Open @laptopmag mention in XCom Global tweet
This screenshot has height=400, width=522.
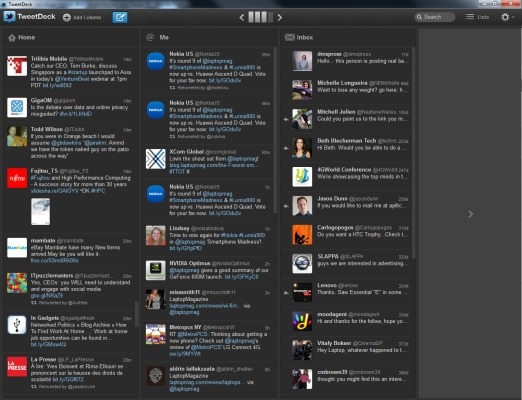point(243,159)
